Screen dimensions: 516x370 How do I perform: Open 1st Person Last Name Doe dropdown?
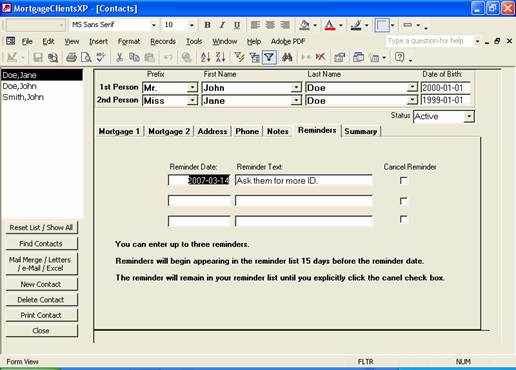tap(412, 87)
